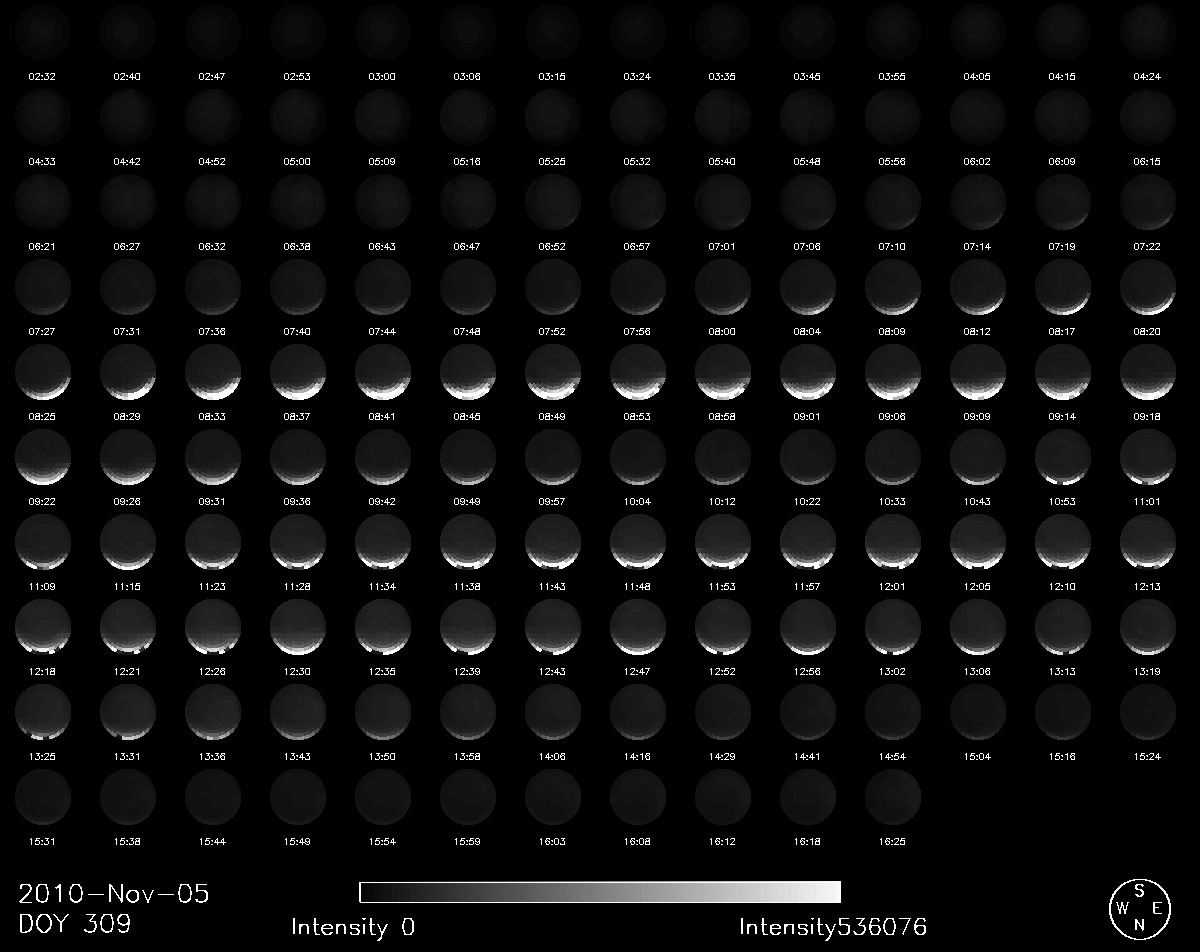Pick the 12:30 disk frame

pos(298,626)
